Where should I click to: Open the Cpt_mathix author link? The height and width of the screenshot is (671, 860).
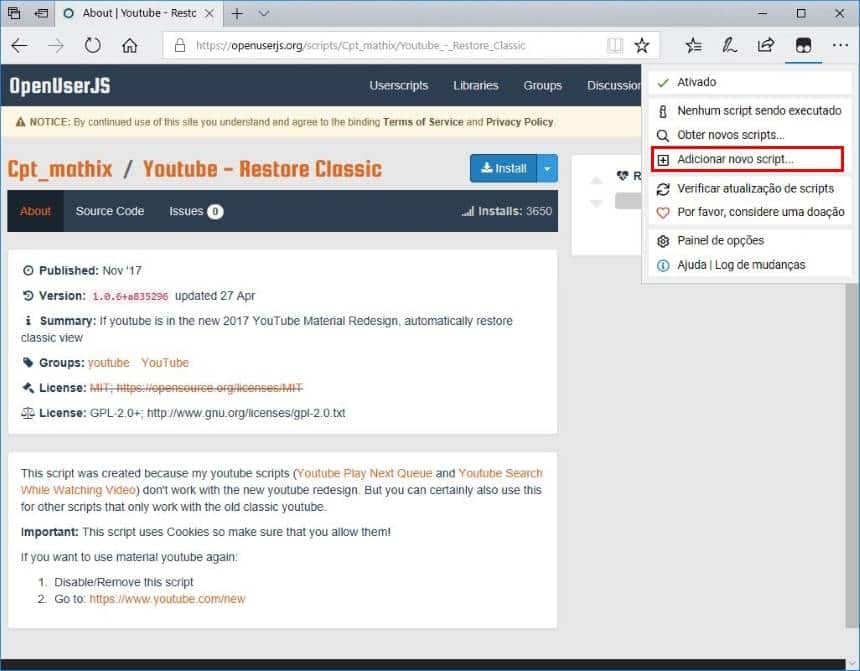click(60, 169)
